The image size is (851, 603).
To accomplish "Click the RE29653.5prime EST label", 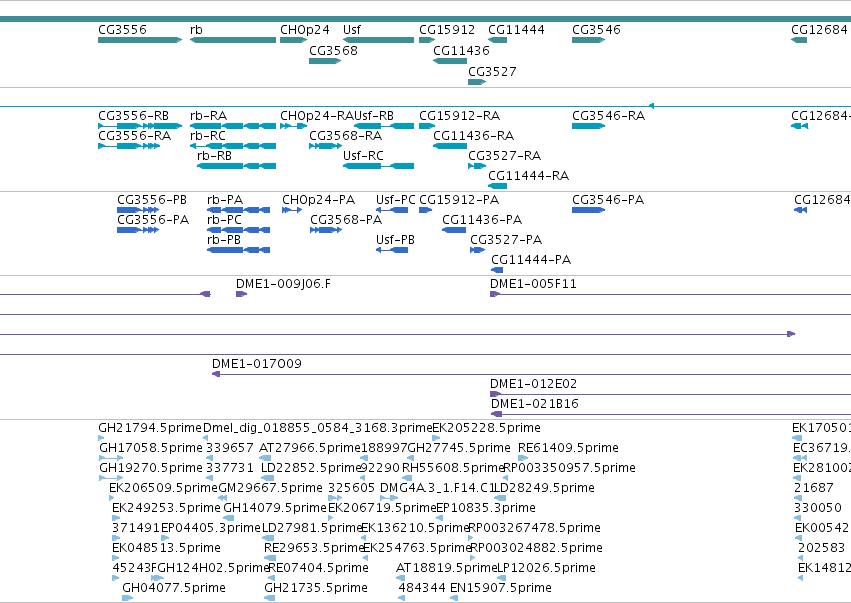I will coord(314,548).
